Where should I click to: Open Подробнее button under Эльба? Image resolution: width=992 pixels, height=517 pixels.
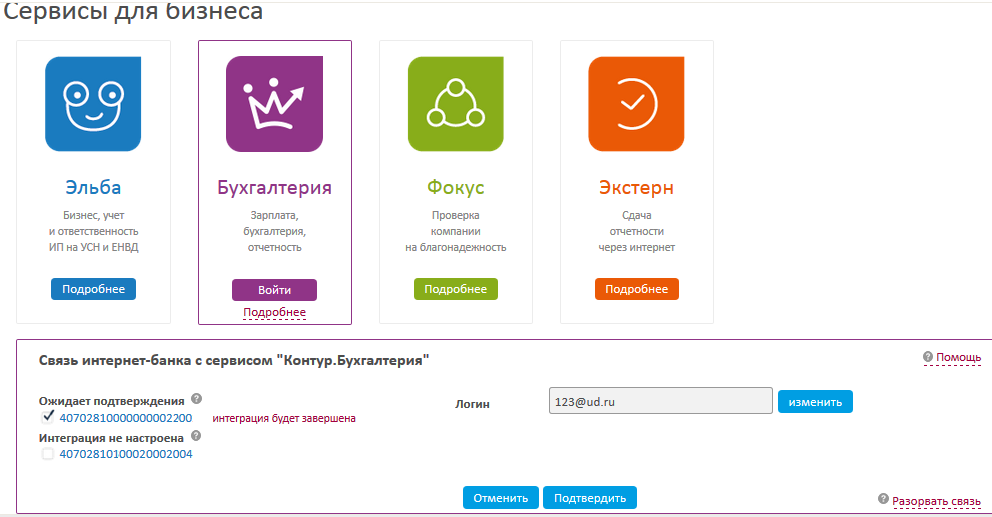pyautogui.click(x=94, y=289)
